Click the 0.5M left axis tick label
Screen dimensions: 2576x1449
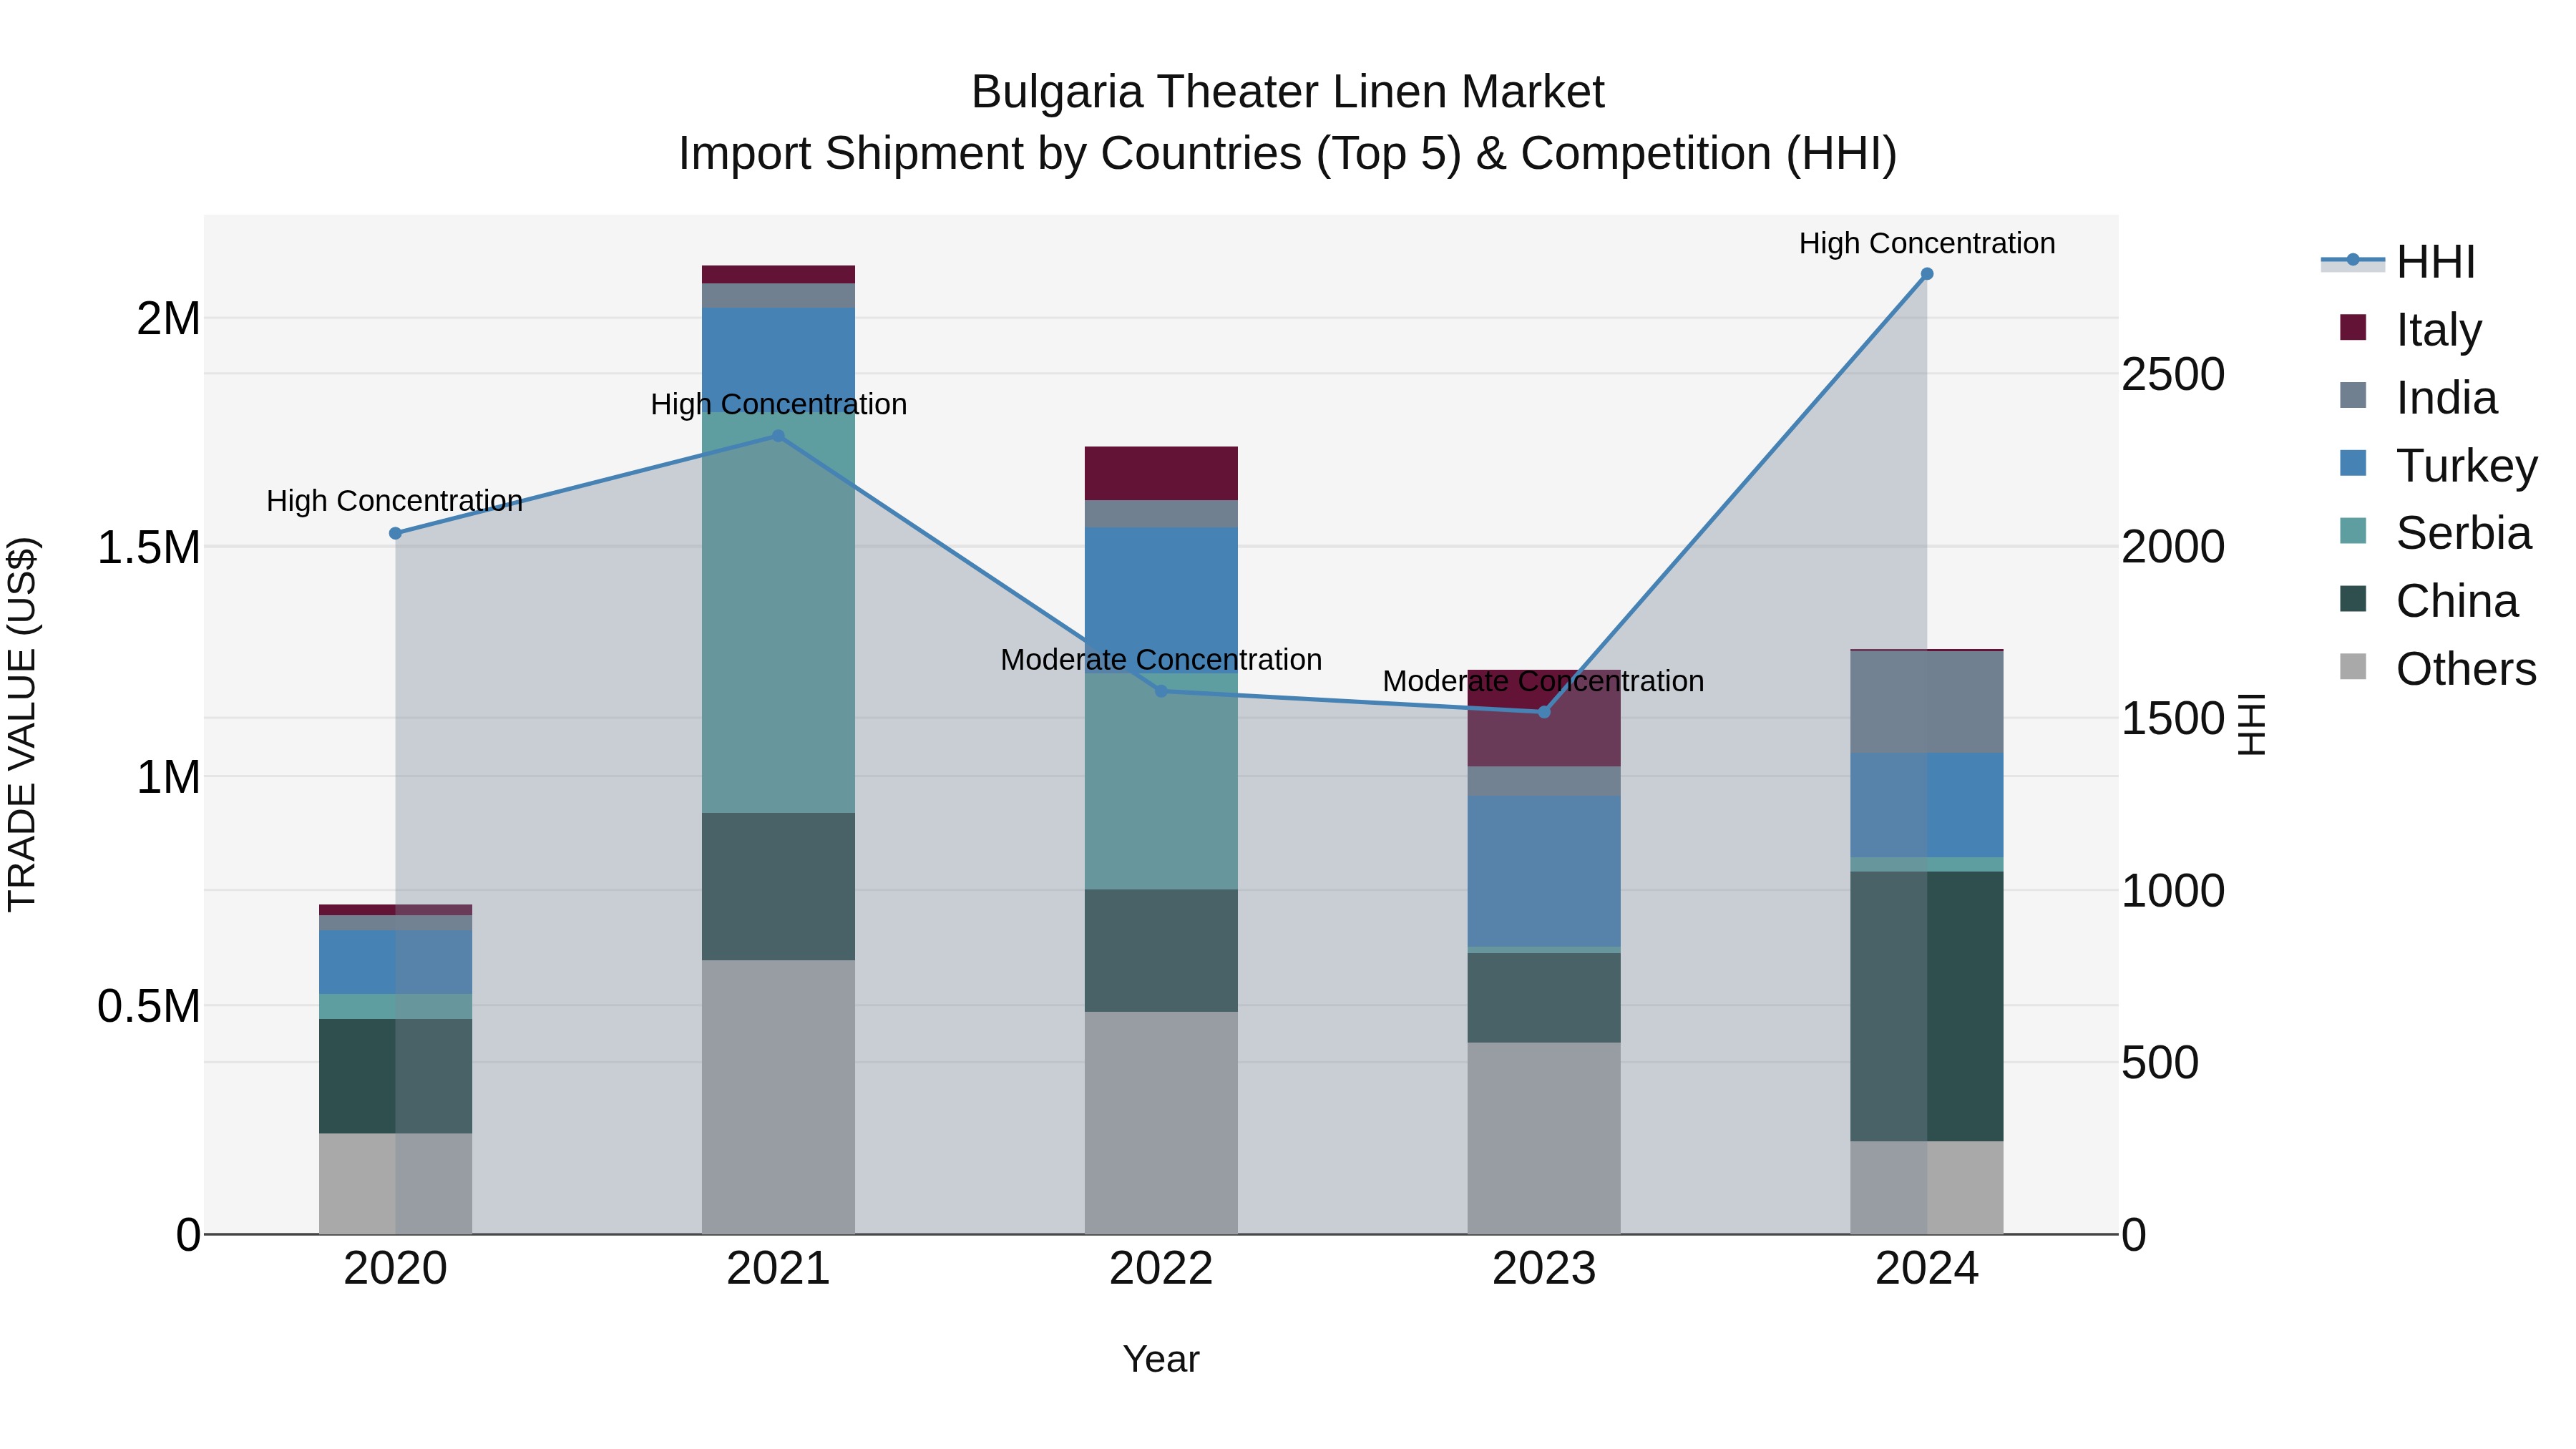click(149, 1006)
